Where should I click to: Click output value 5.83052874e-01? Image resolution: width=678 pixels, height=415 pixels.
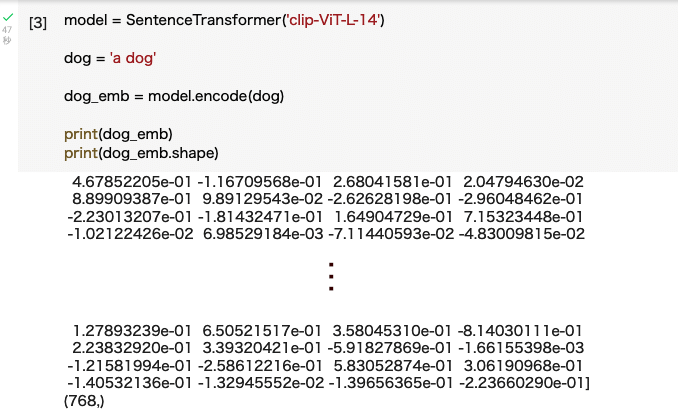[x=393, y=366]
